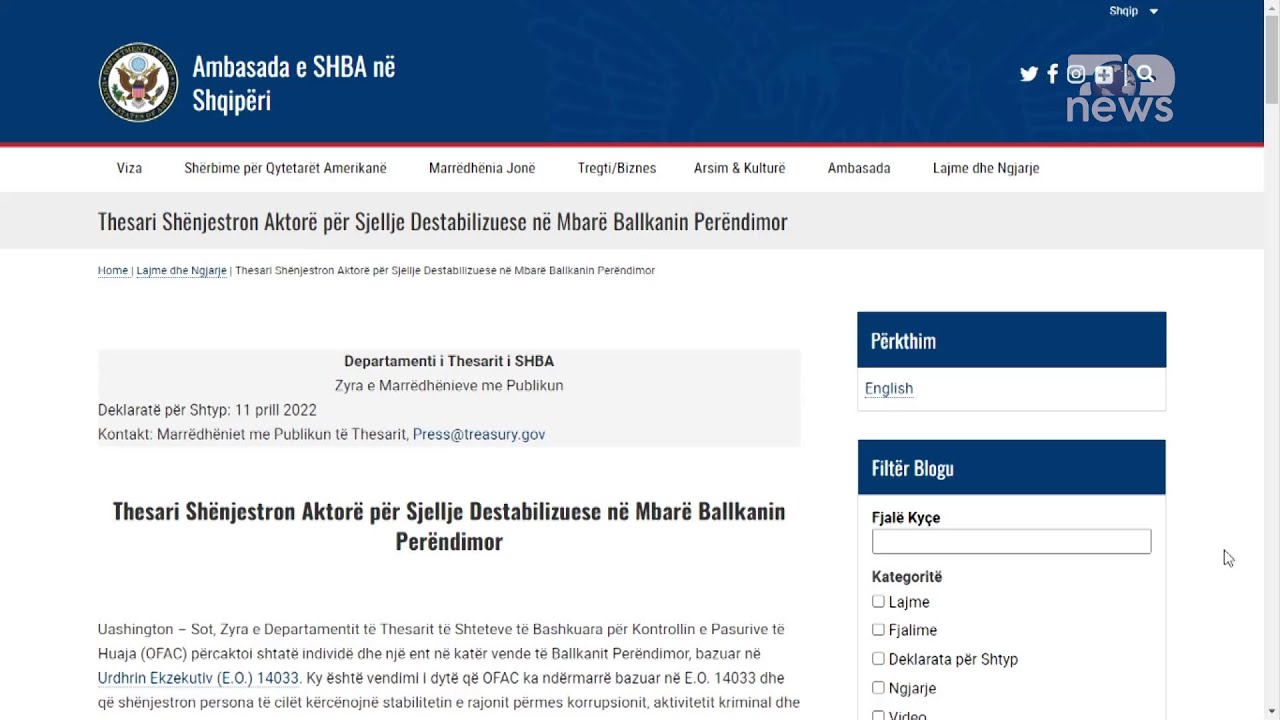Click 'Deklaratë për Shtyp: 11 prill 2022' text

pyautogui.click(x=207, y=410)
